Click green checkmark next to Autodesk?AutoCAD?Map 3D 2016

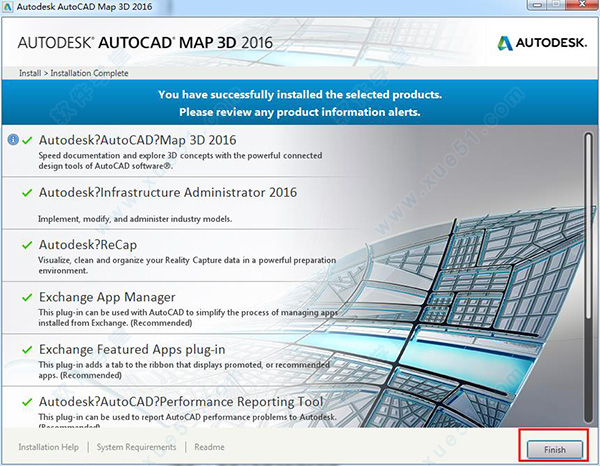27,140
